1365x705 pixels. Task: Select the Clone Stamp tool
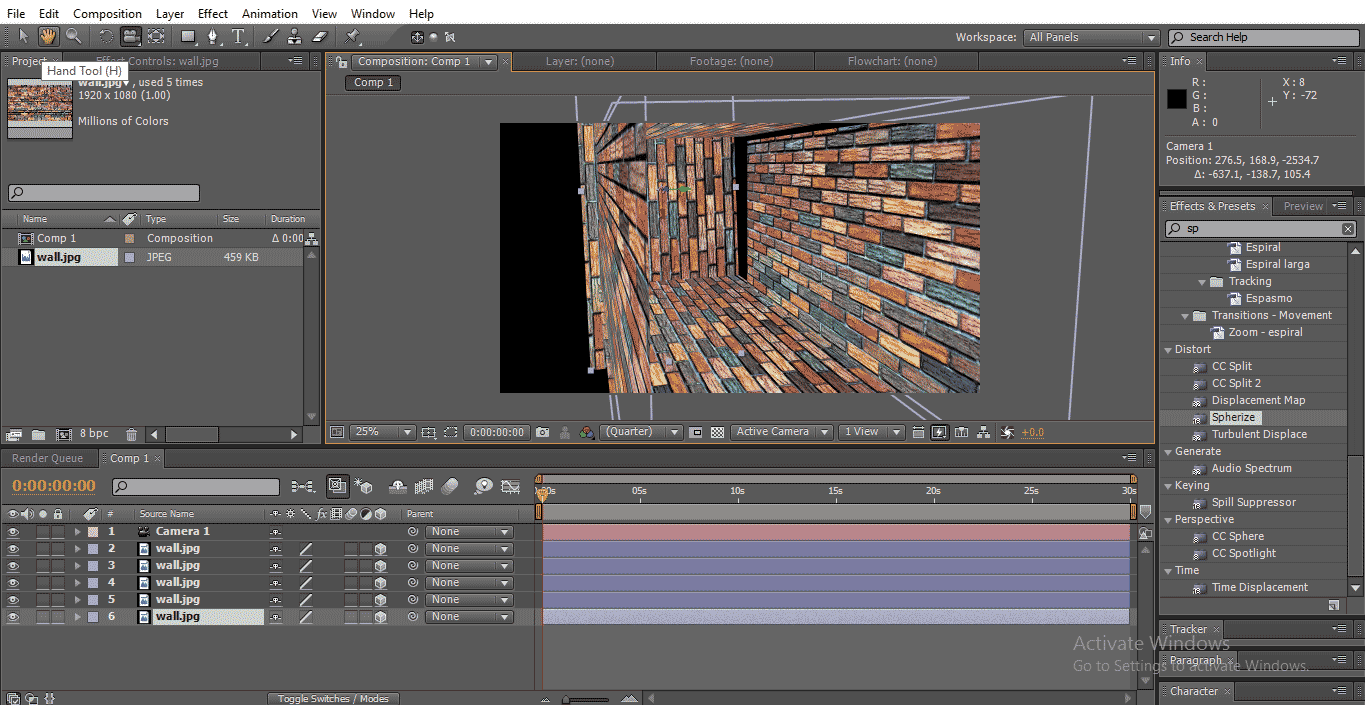(294, 37)
